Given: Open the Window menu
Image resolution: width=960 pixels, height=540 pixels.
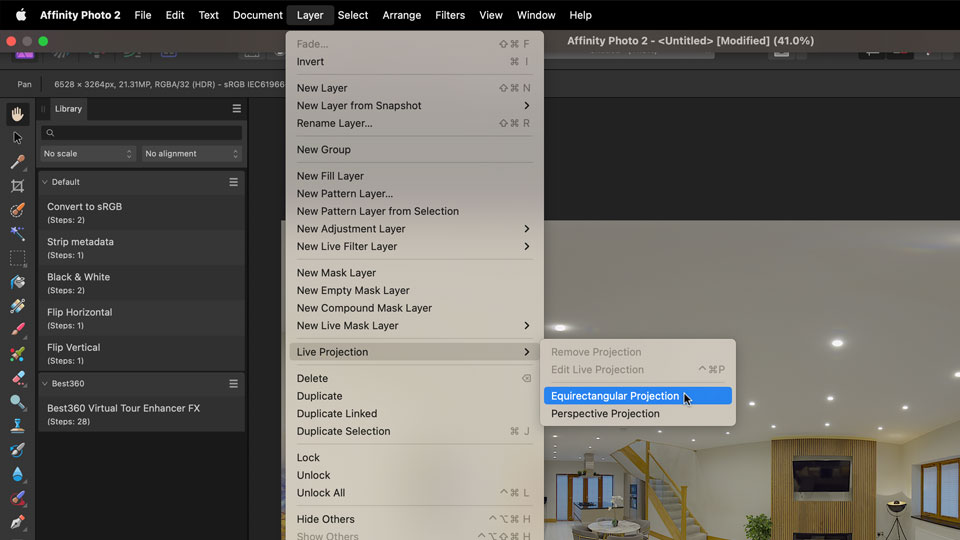Looking at the screenshot, I should [536, 15].
